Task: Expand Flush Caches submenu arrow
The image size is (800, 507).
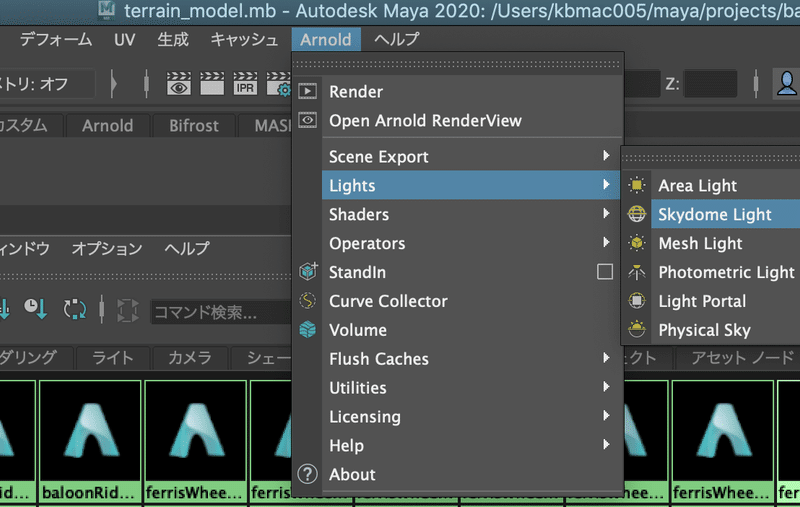Action: point(606,358)
